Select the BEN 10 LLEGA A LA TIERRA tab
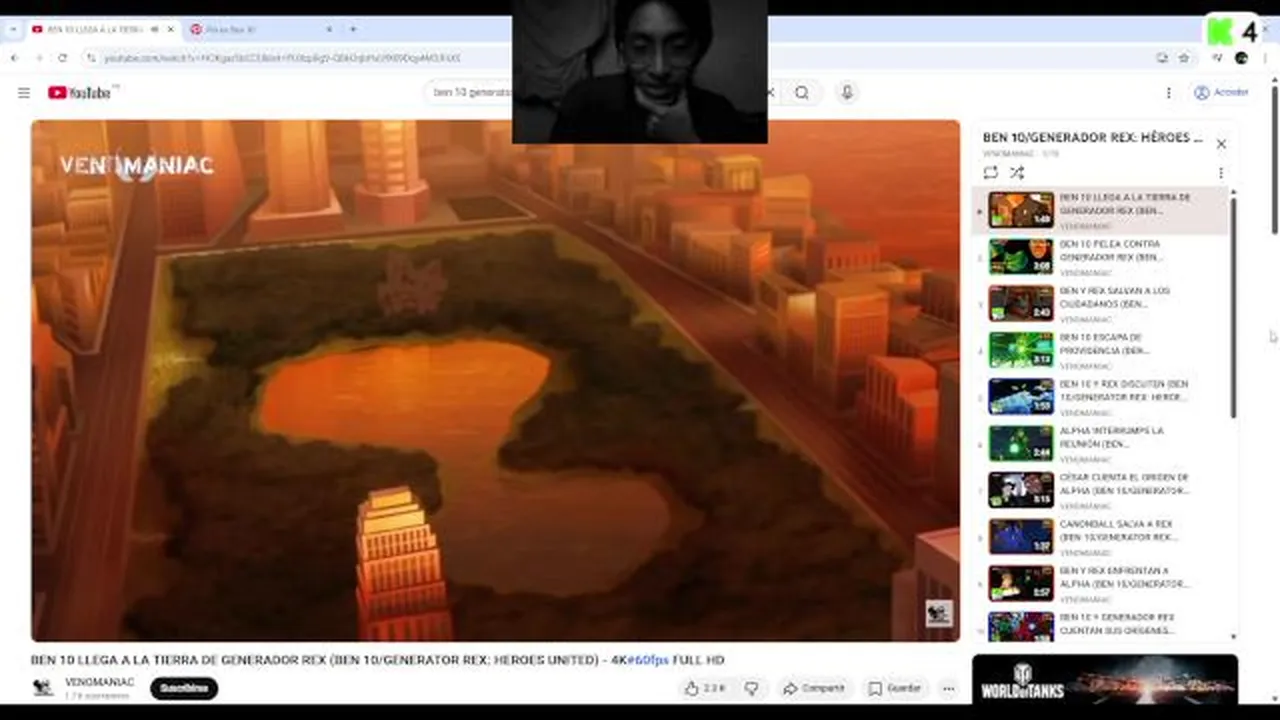The height and width of the screenshot is (720, 1280). pyautogui.click(x=95, y=29)
